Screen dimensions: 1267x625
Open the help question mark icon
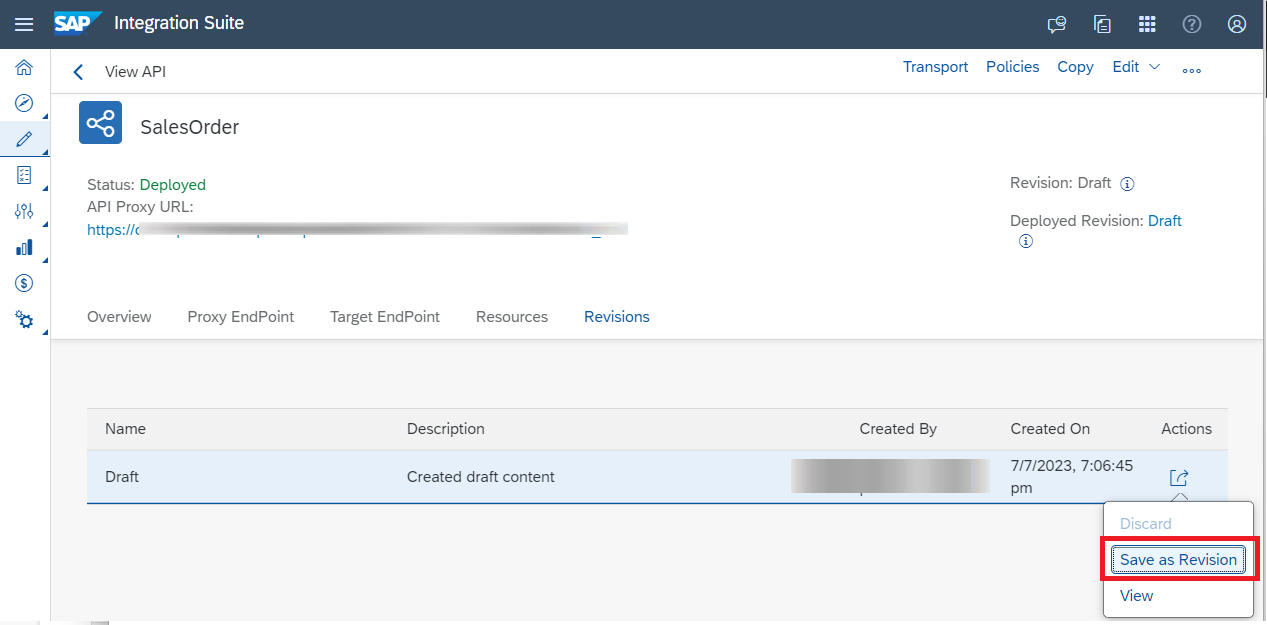1192,24
